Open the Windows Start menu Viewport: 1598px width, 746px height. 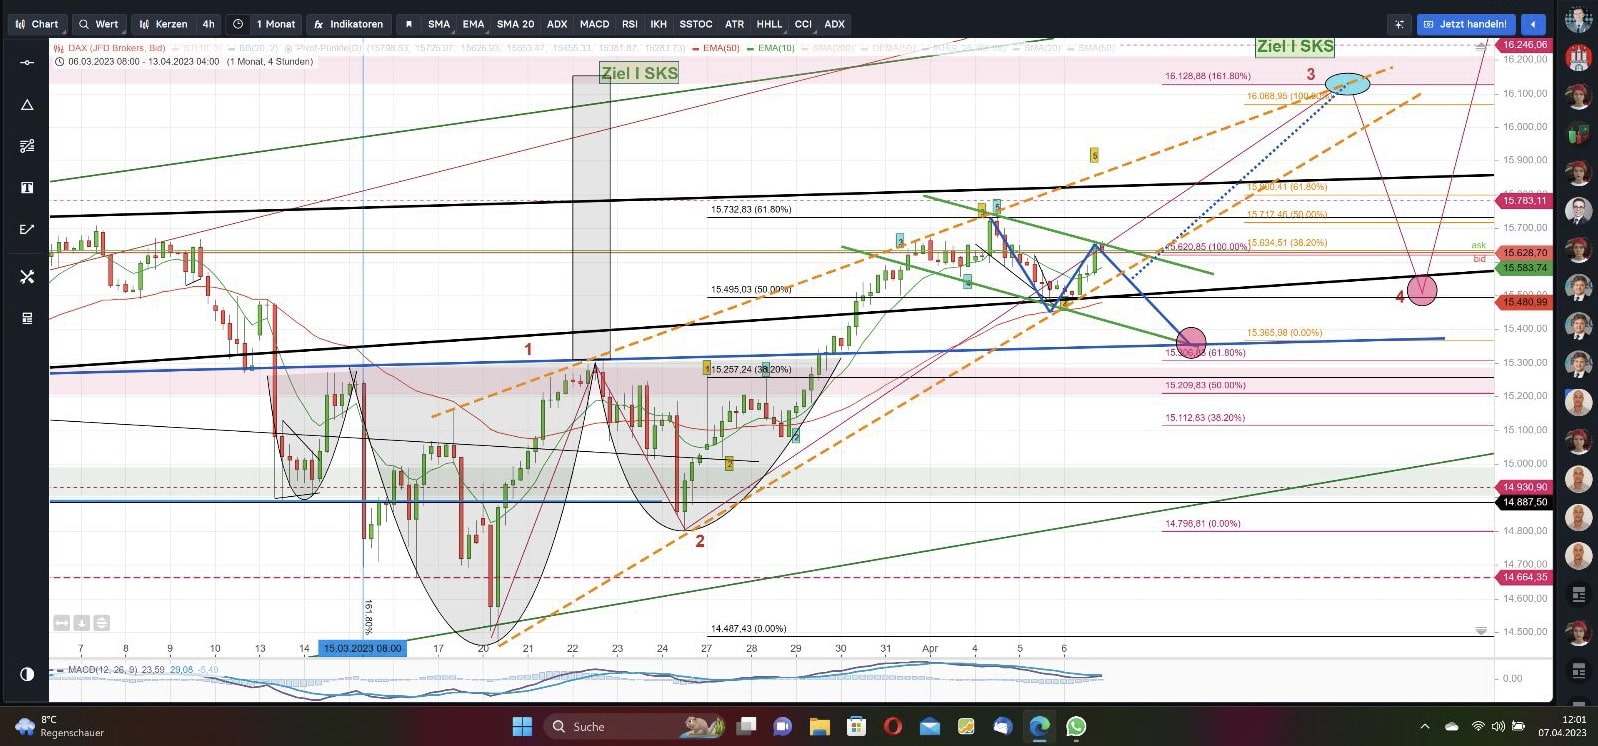click(x=522, y=726)
